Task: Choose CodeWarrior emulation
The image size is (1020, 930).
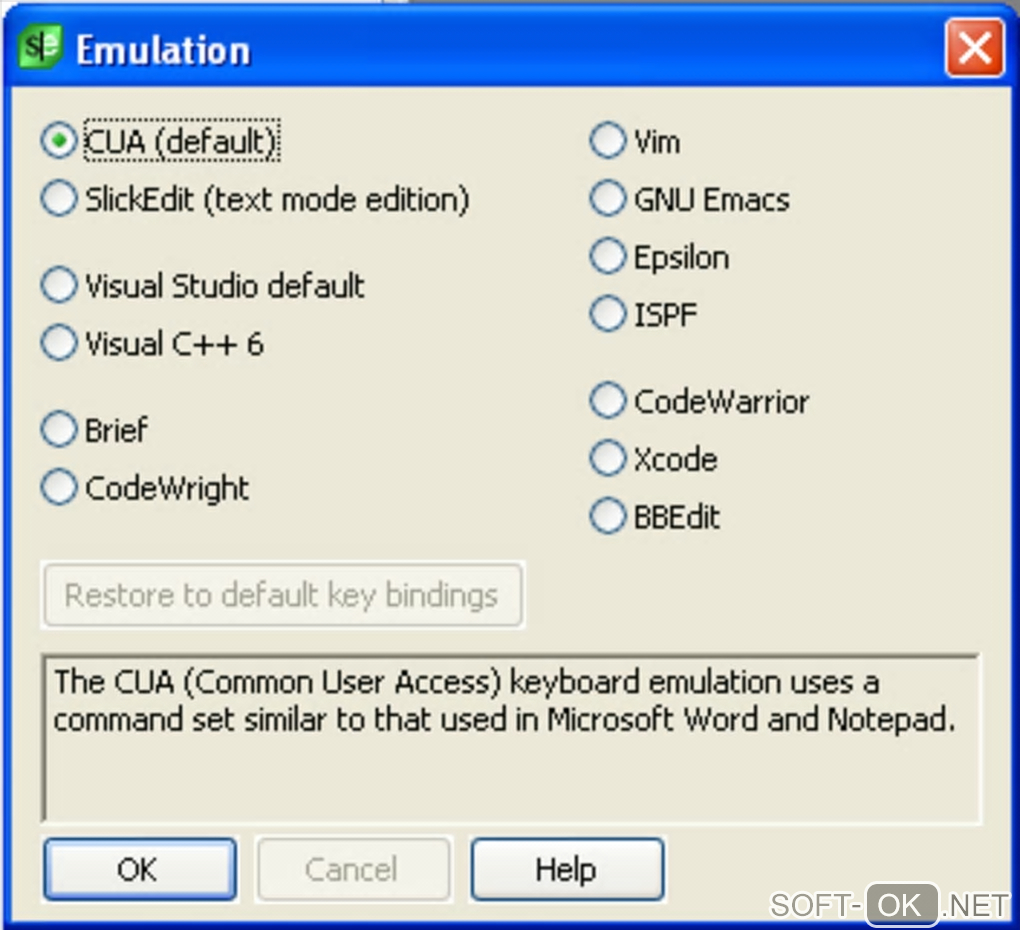Action: pos(608,402)
